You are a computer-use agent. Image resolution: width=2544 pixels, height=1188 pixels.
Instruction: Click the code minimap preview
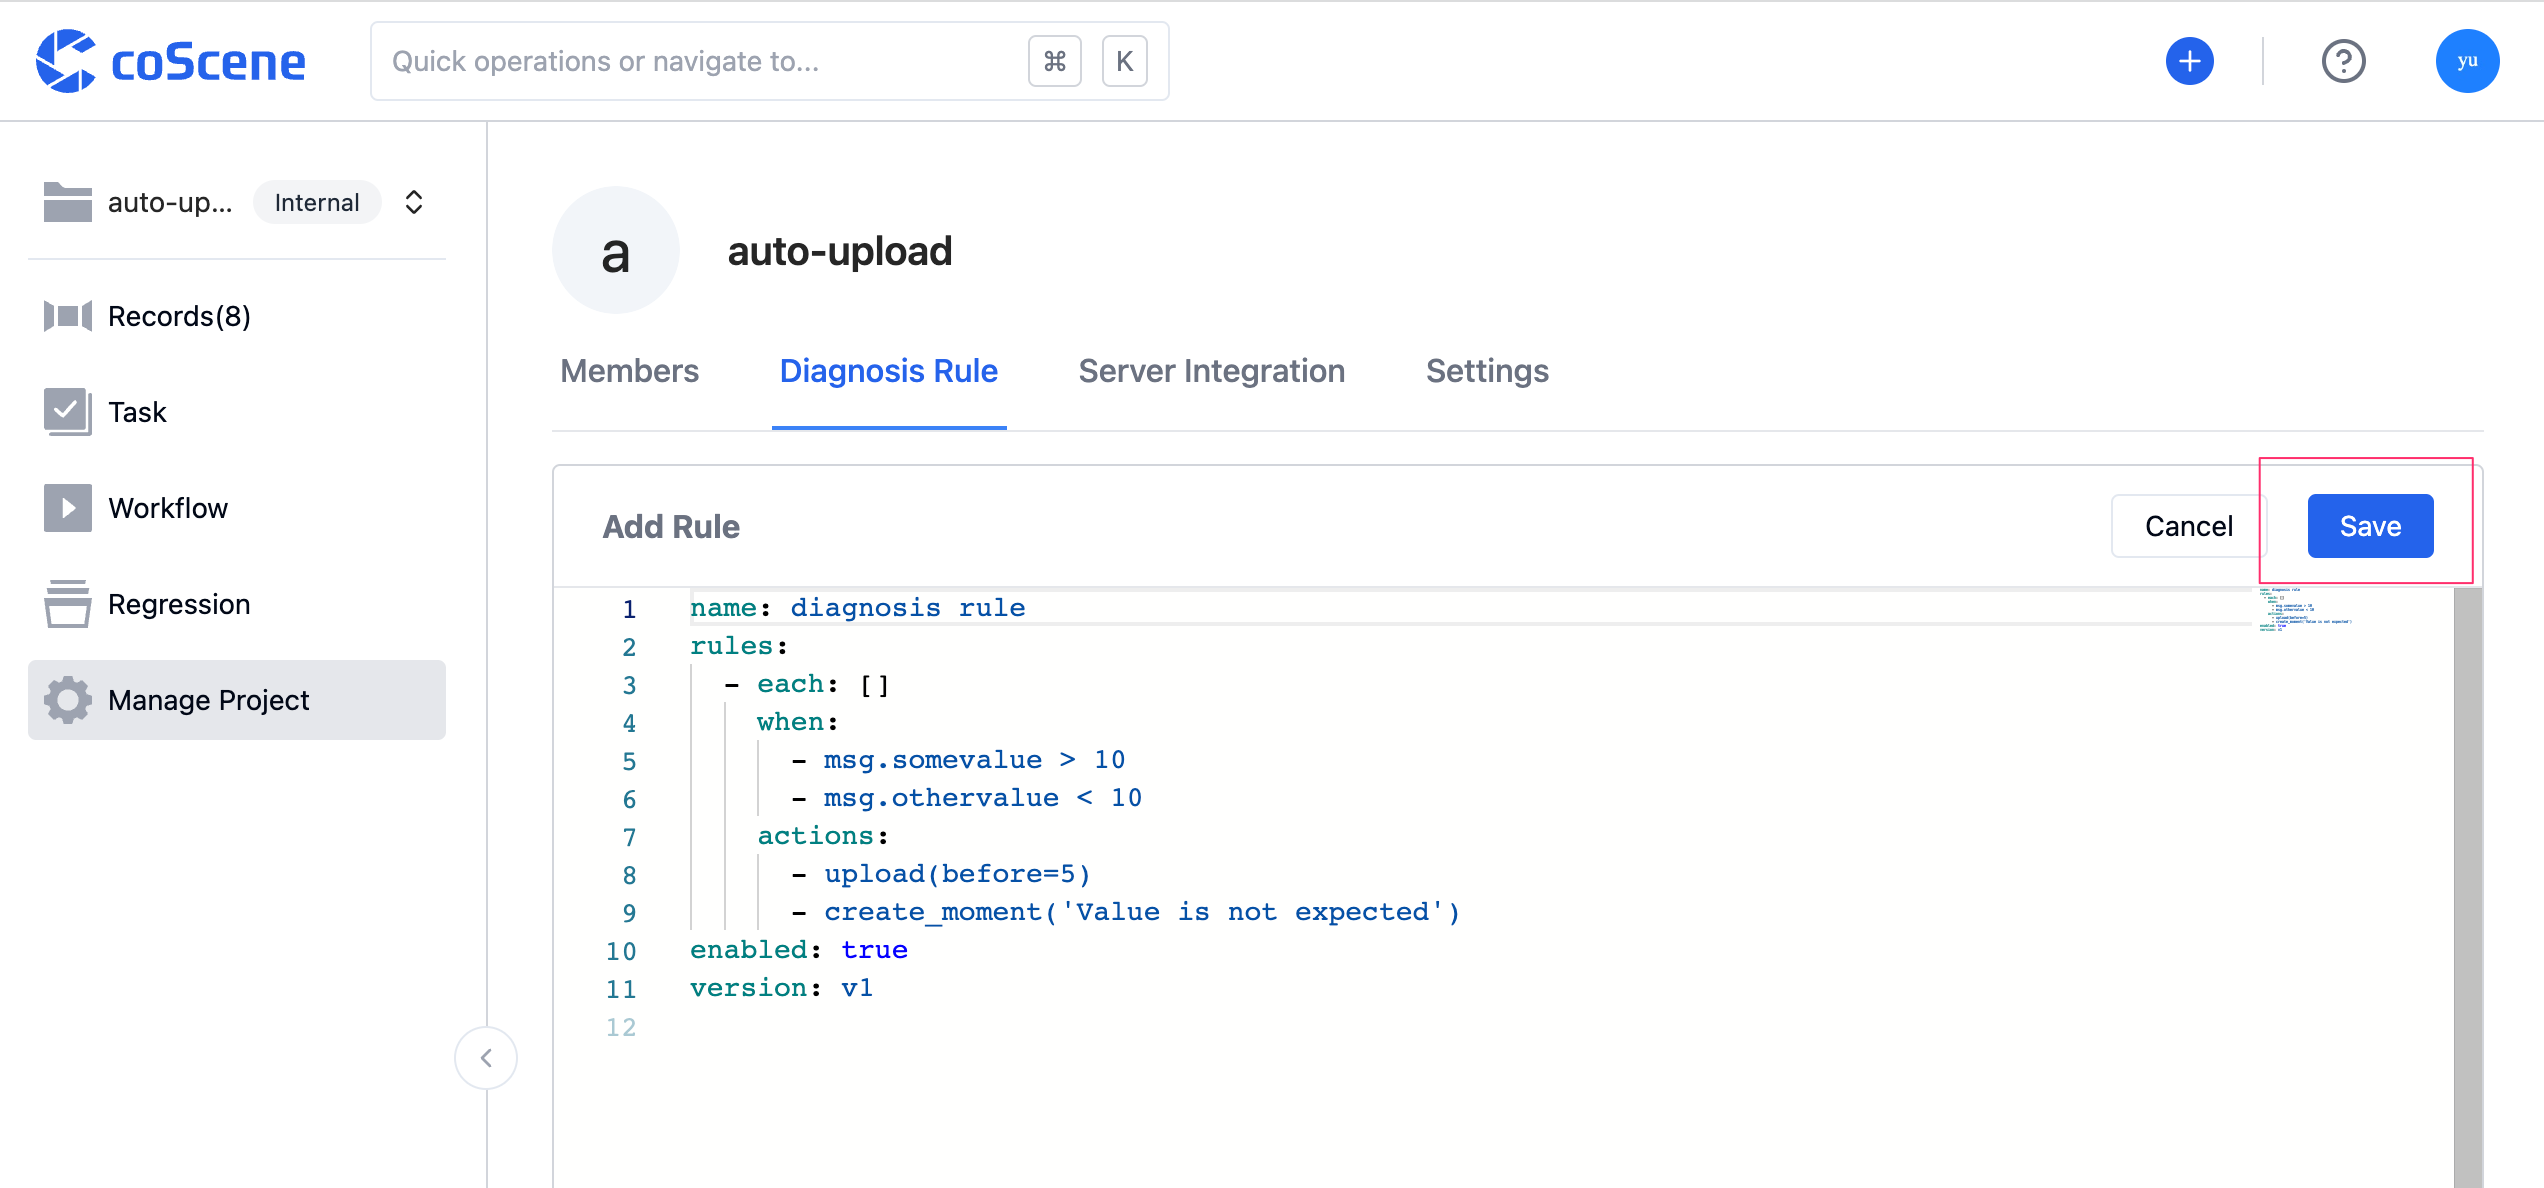click(x=2306, y=610)
